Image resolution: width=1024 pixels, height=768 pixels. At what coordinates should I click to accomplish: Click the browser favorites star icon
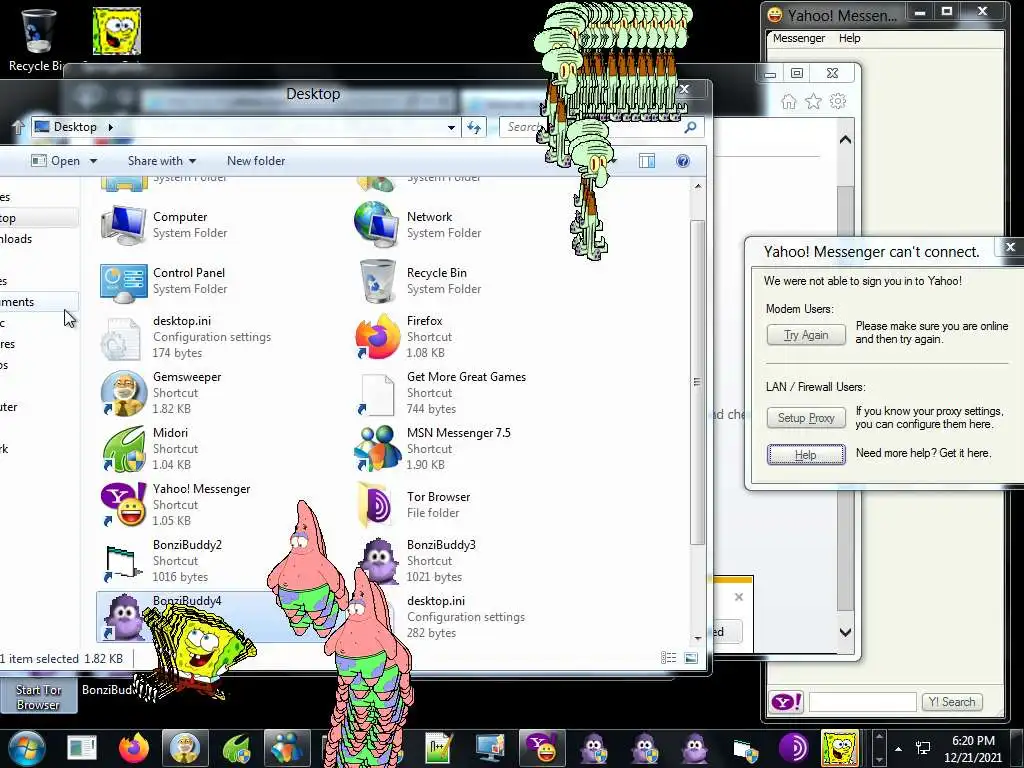[813, 101]
